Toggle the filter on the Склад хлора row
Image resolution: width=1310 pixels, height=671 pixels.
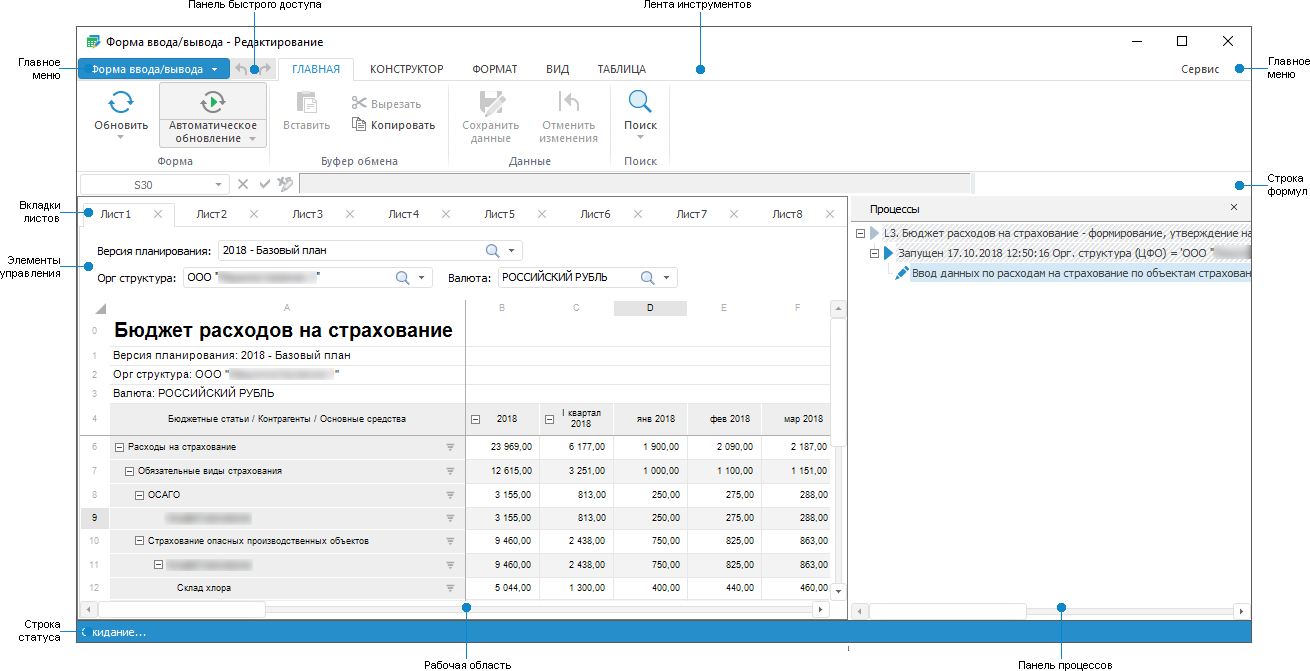pyautogui.click(x=451, y=588)
